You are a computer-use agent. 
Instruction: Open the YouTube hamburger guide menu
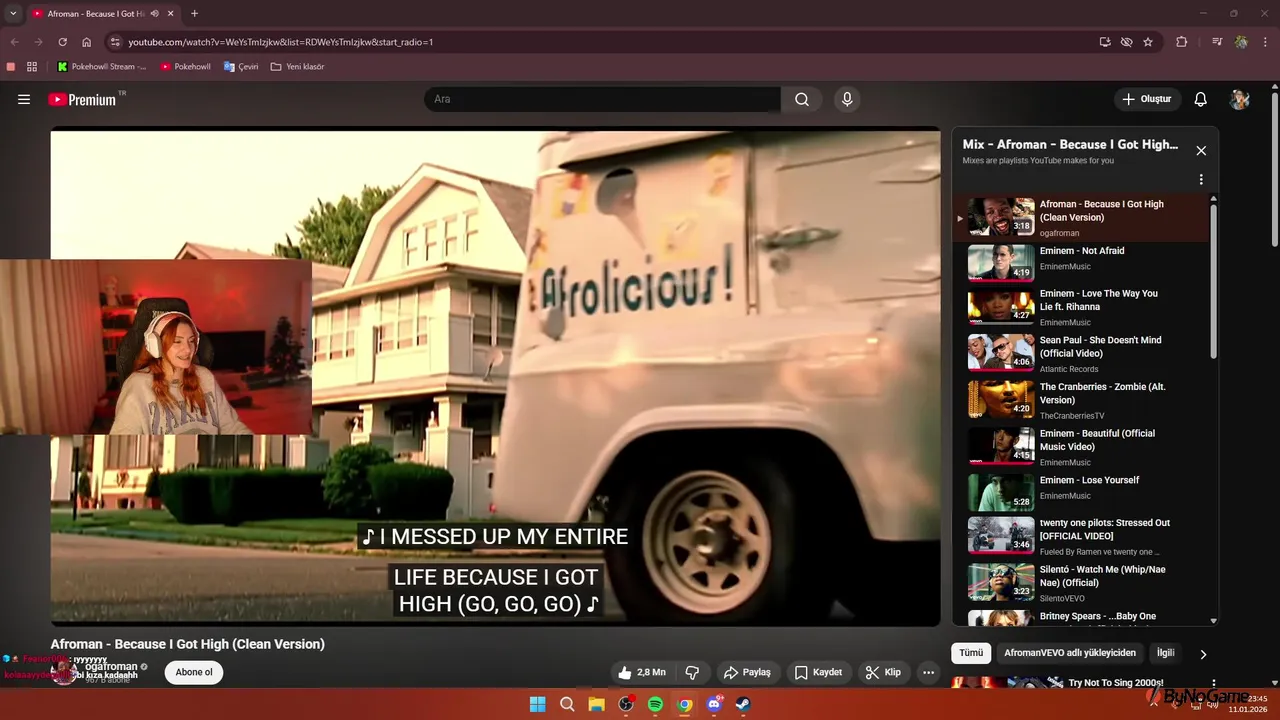click(24, 99)
